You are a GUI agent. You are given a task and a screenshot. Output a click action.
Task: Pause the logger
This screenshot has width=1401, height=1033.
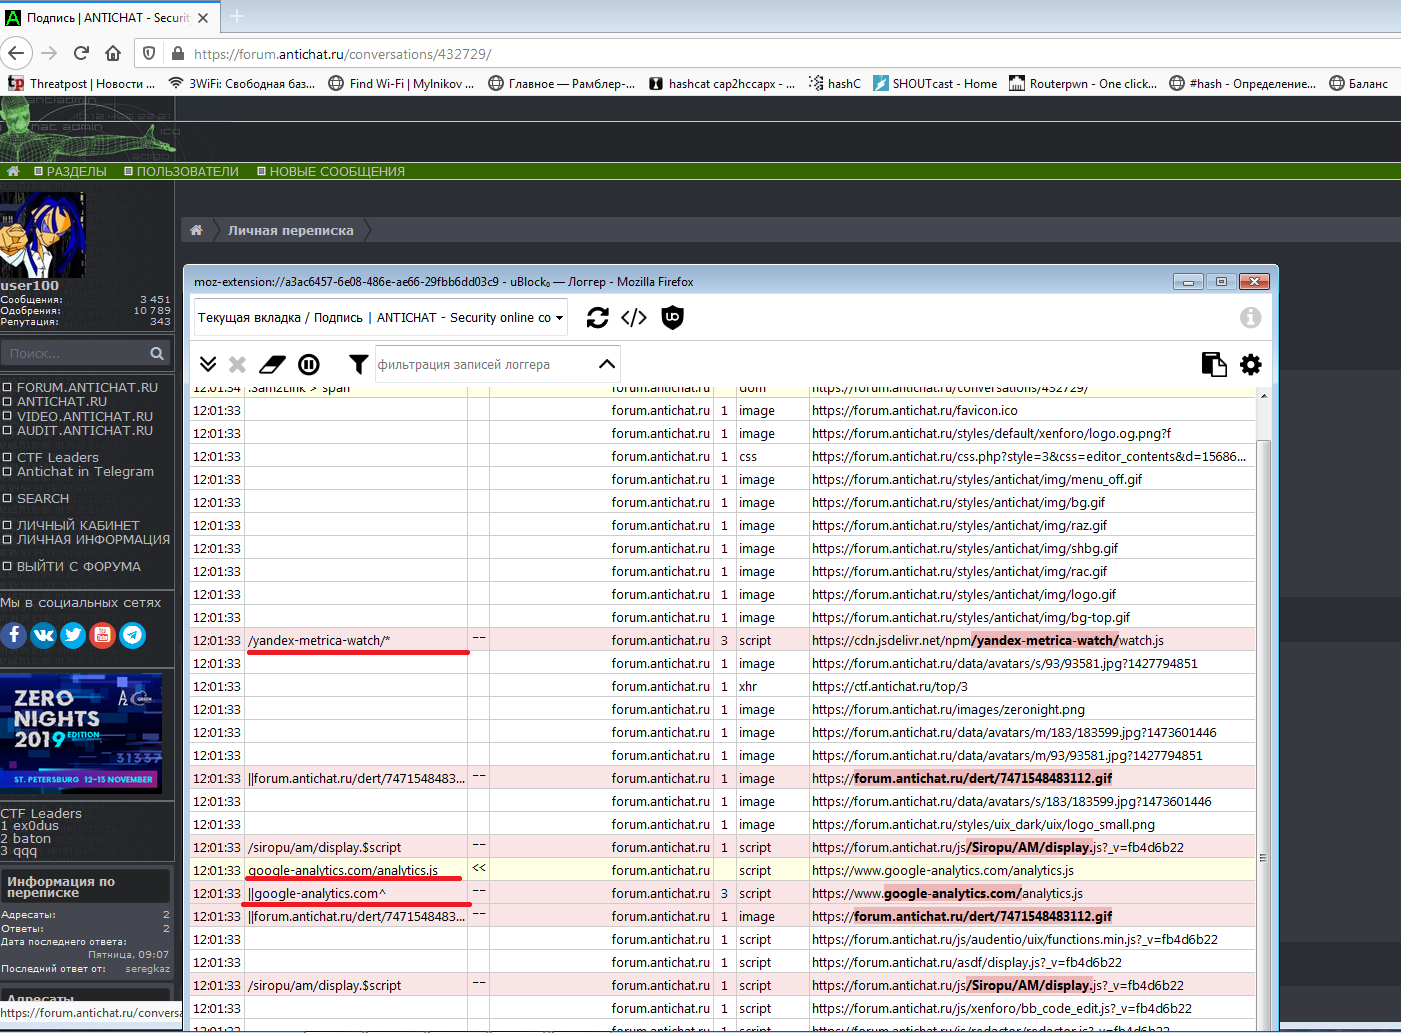tap(309, 365)
